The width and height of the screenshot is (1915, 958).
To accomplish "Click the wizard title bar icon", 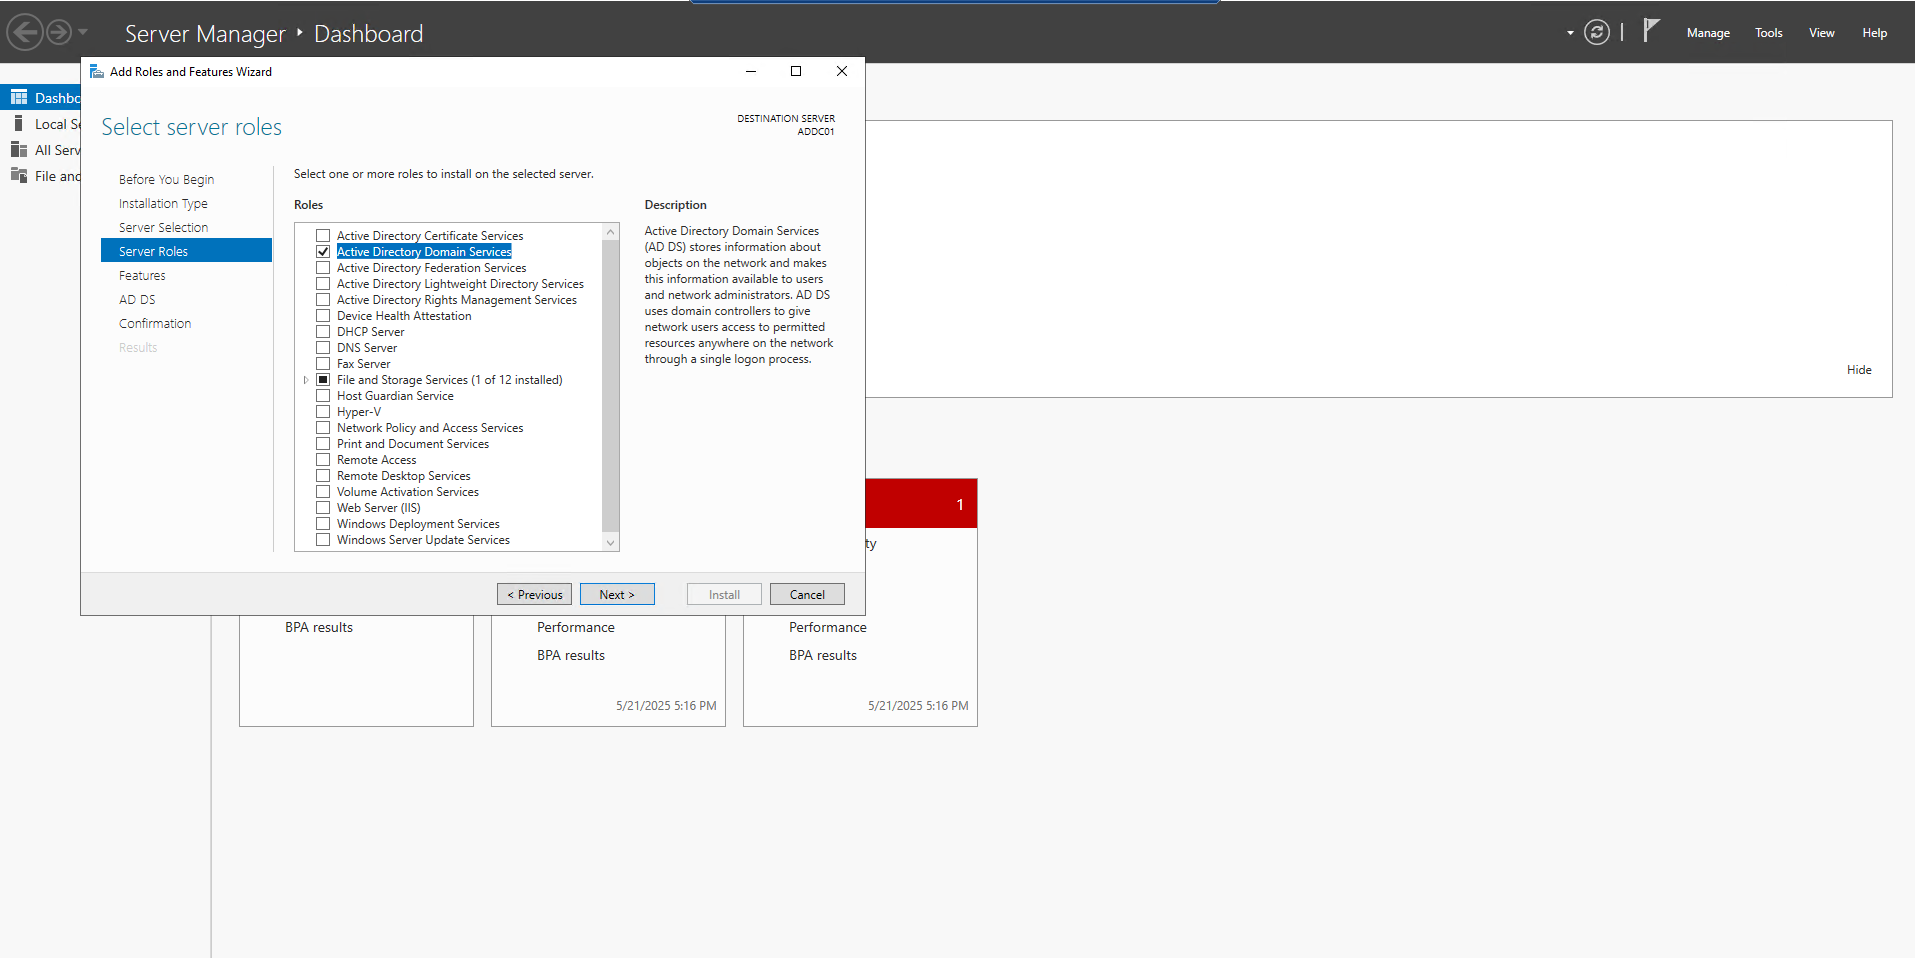I will (97, 71).
